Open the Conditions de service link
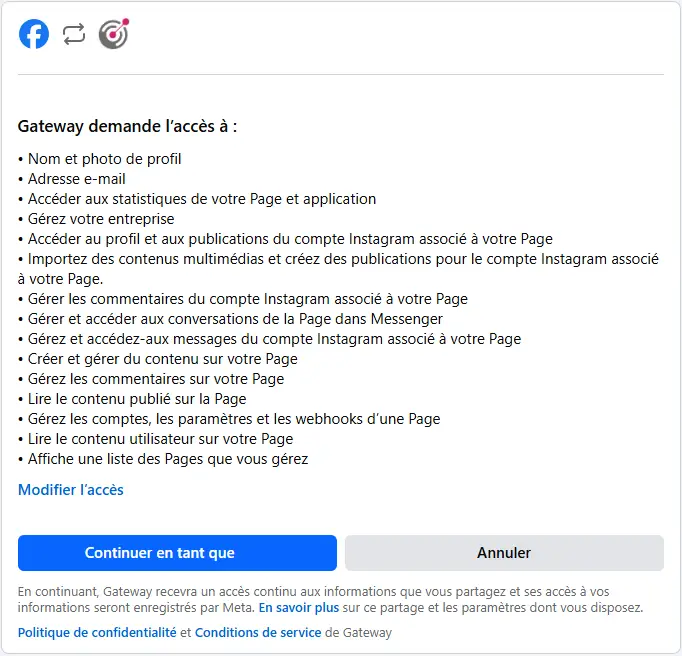This screenshot has height=656, width=682. [258, 633]
